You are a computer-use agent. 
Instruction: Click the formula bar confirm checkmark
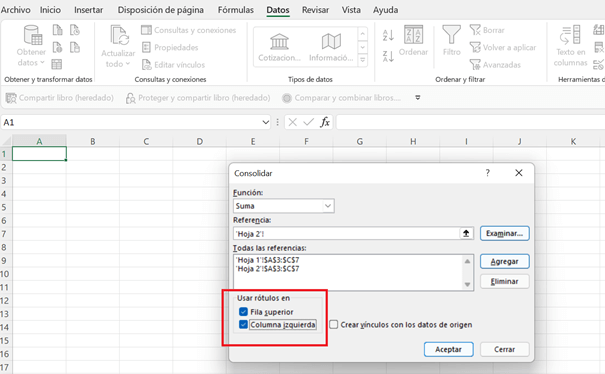[308, 122]
